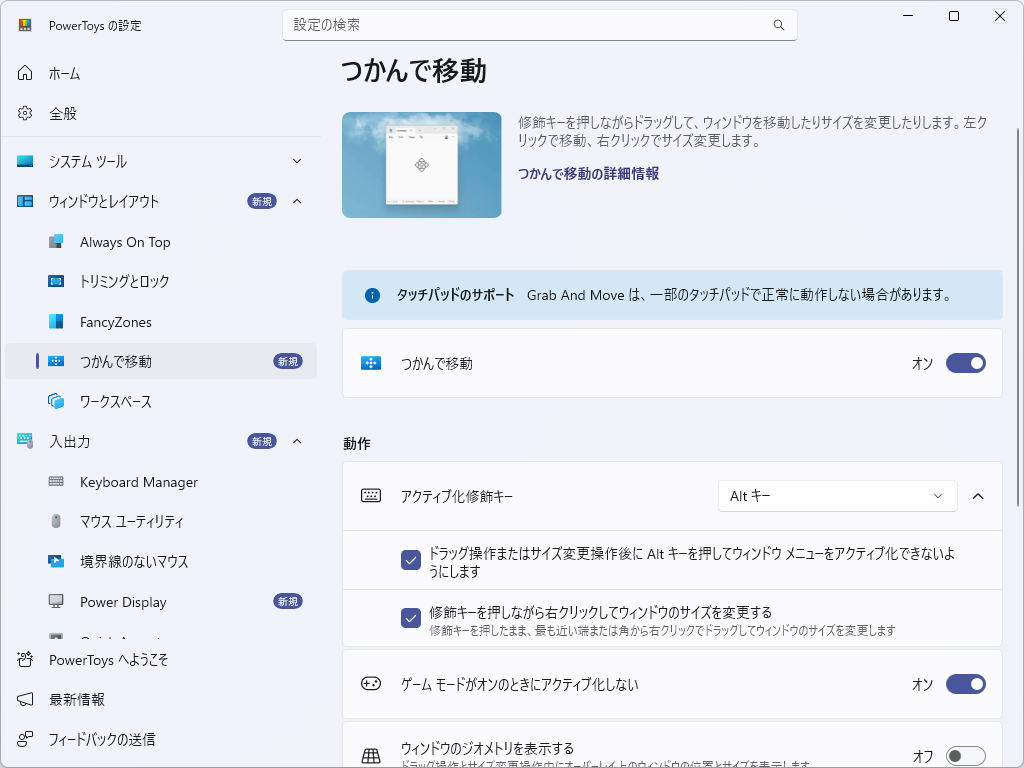Click the home icon beside ホーム
Viewport: 1024px width, 768px height.
[x=25, y=73]
